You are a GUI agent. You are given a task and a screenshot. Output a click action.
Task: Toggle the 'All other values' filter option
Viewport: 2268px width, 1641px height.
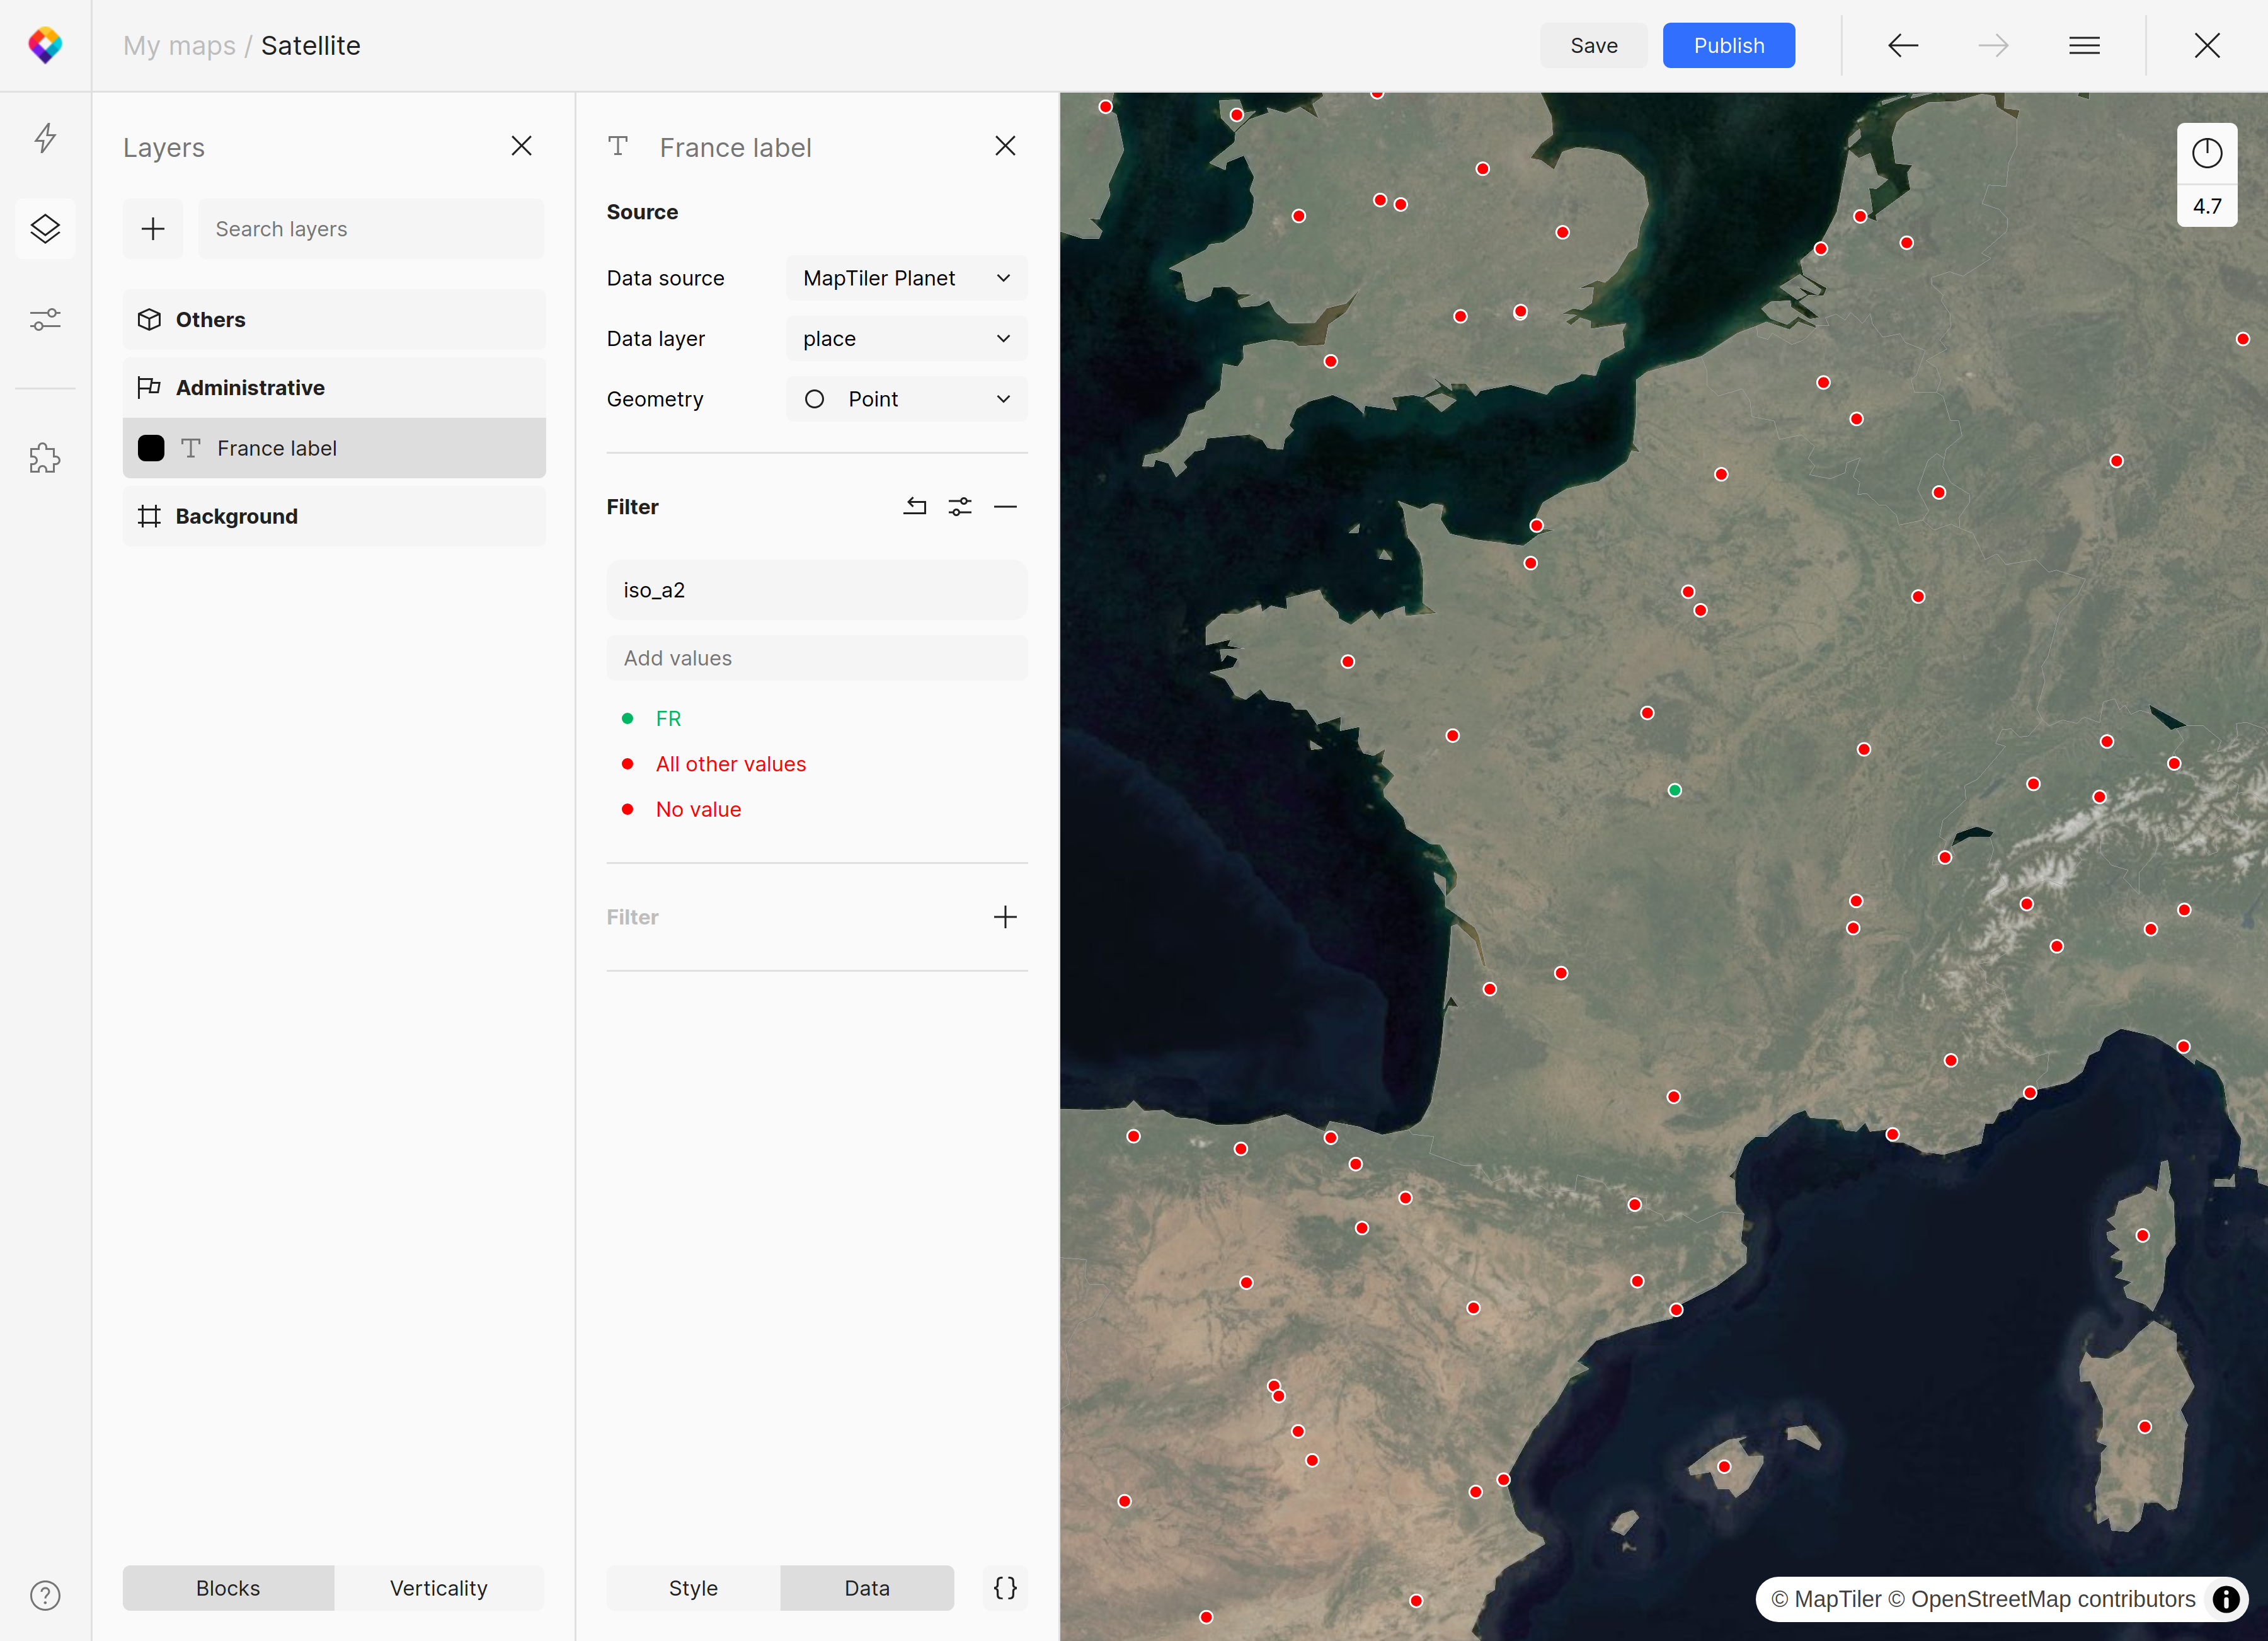730,764
